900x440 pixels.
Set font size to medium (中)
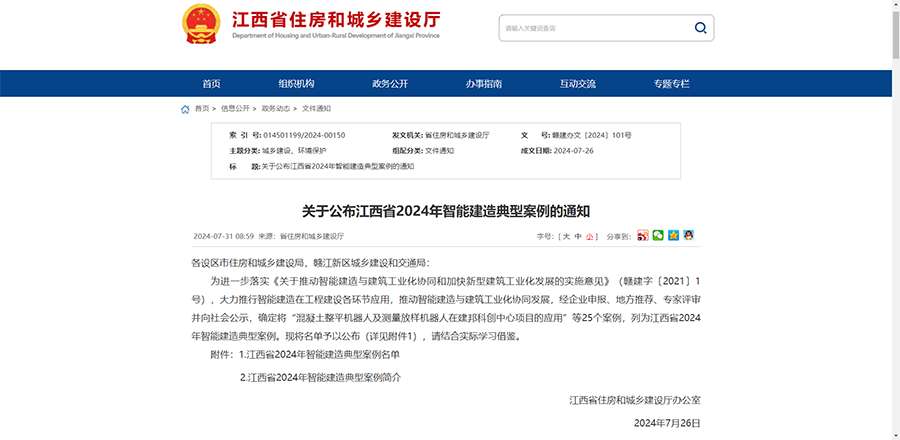[x=578, y=237]
